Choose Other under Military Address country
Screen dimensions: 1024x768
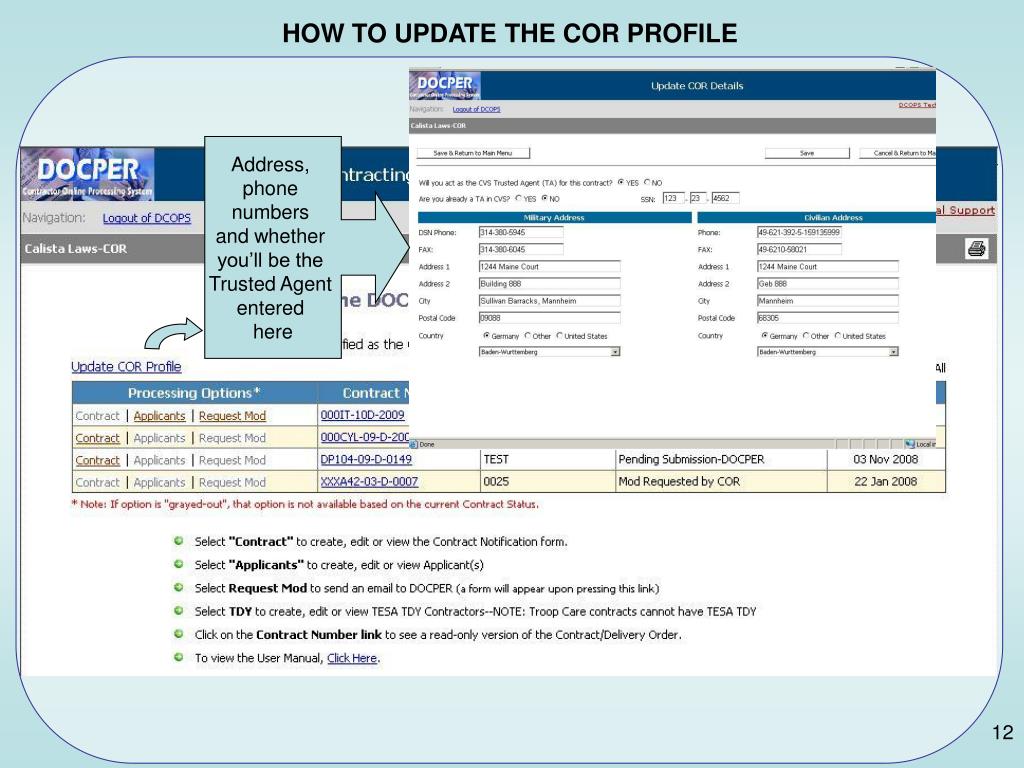click(528, 336)
